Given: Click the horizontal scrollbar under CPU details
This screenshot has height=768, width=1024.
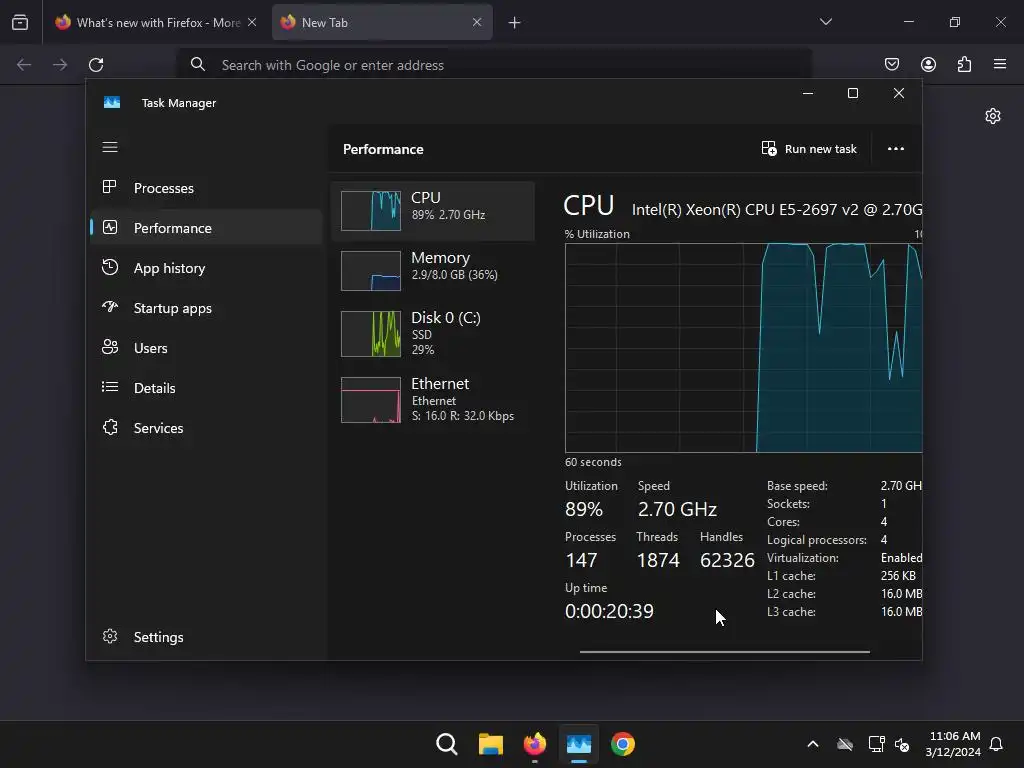Looking at the screenshot, I should [x=724, y=651].
